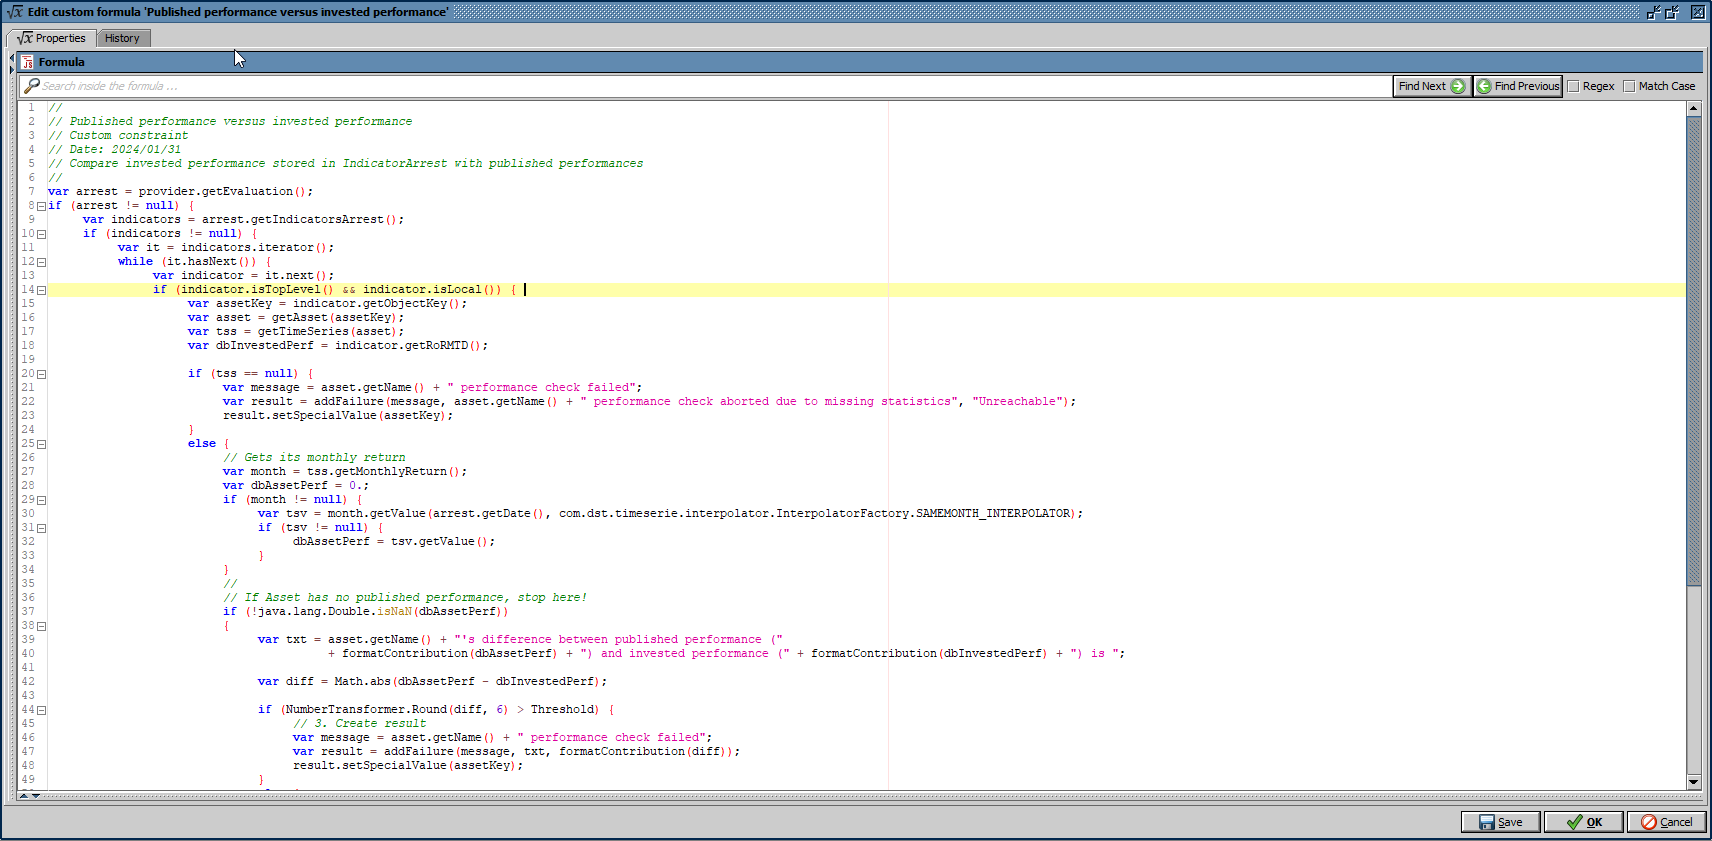The height and width of the screenshot is (841, 1712).
Task: Click the Search inside the formula field
Action: coord(700,86)
